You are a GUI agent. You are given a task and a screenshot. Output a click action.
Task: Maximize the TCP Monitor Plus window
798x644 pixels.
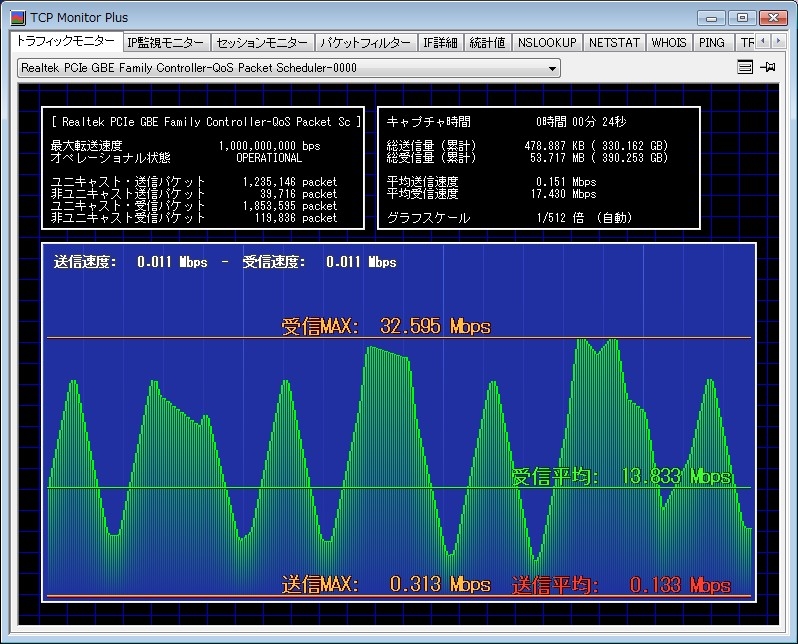tap(741, 17)
